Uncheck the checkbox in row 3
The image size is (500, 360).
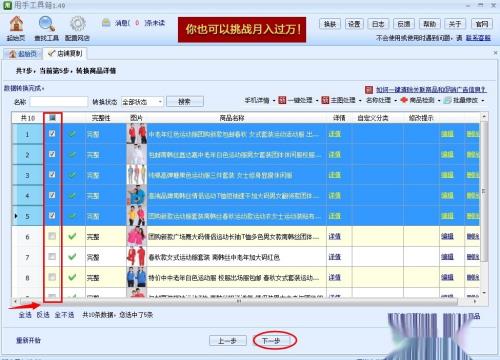52,174
